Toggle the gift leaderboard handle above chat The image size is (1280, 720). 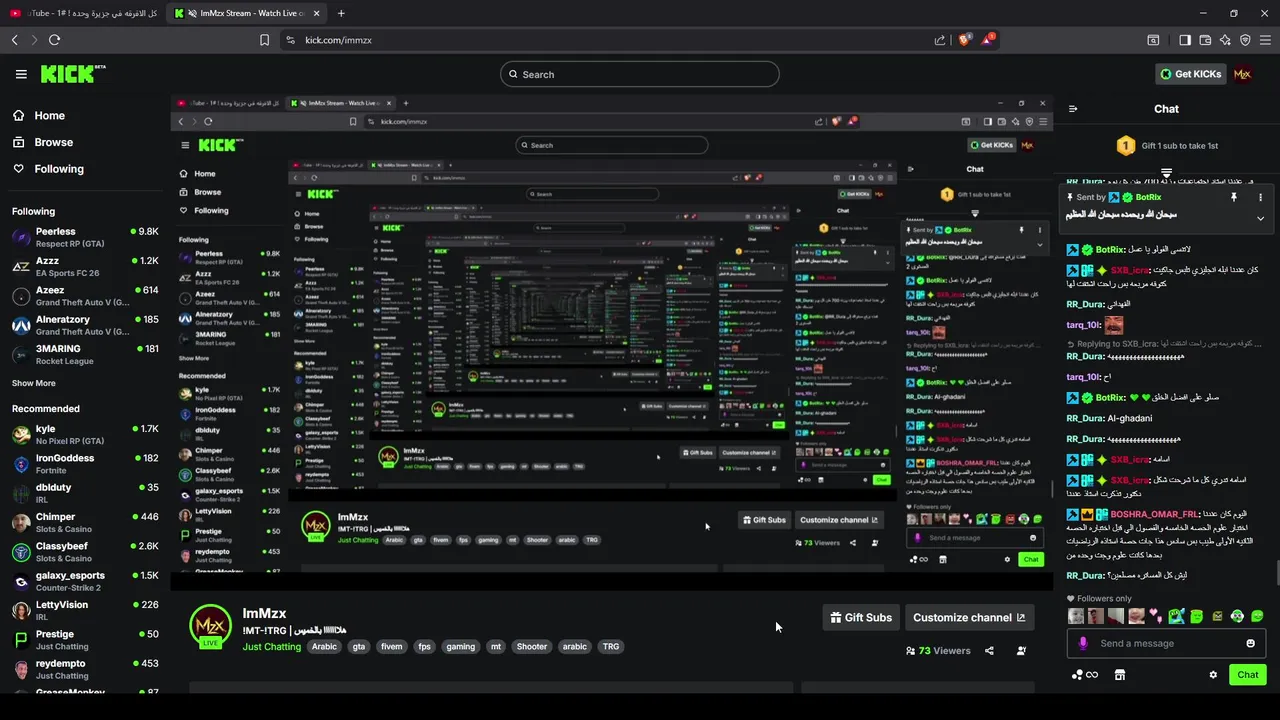1166,174
